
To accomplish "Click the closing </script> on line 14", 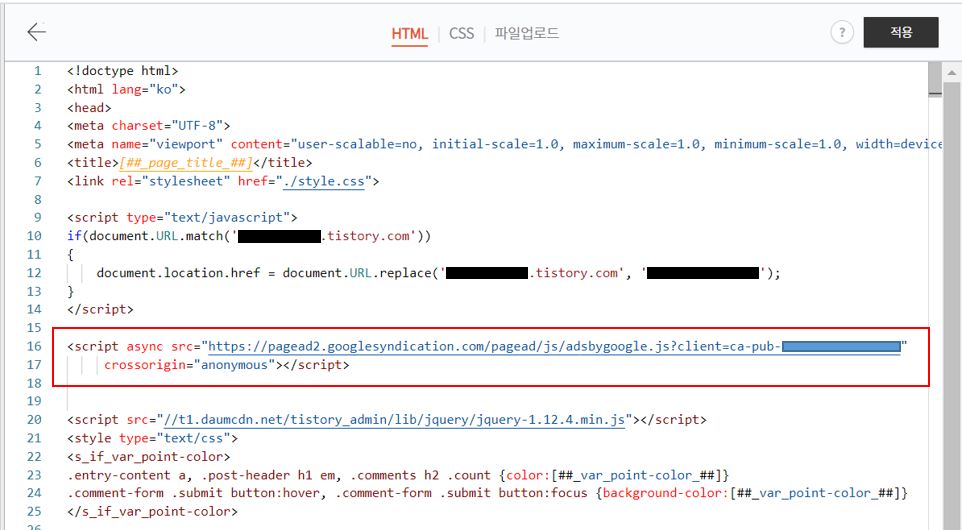I will 100,310.
